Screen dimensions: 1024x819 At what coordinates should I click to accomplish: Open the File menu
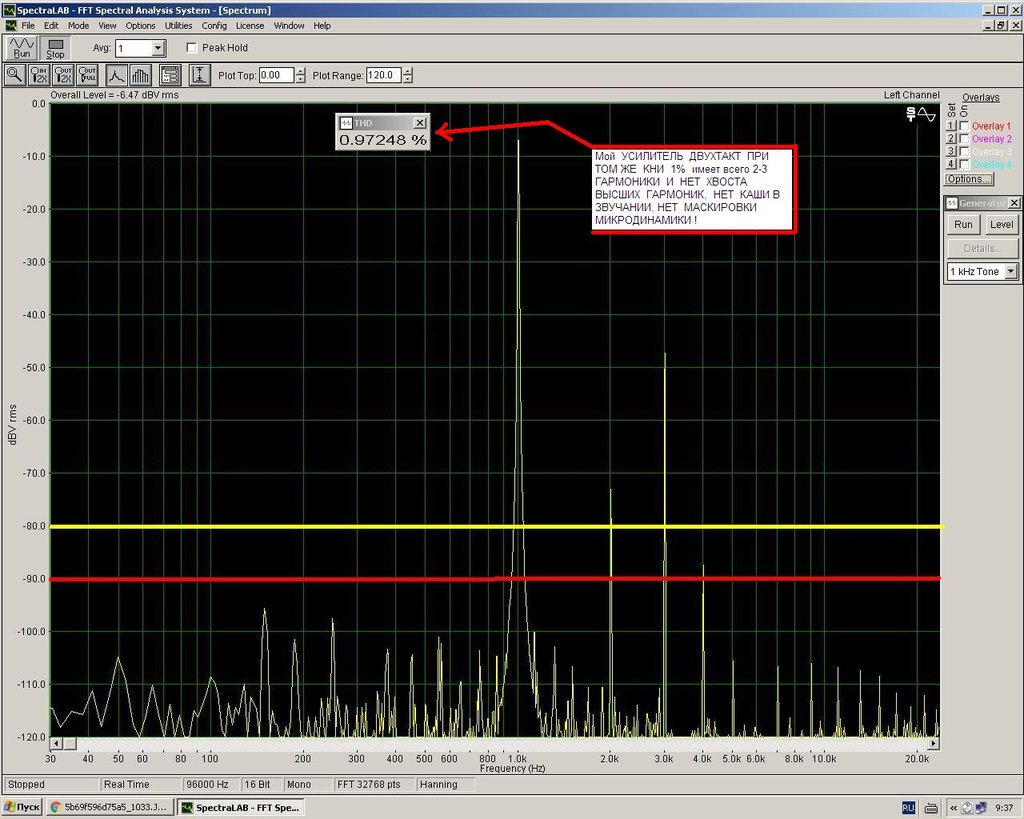28,25
